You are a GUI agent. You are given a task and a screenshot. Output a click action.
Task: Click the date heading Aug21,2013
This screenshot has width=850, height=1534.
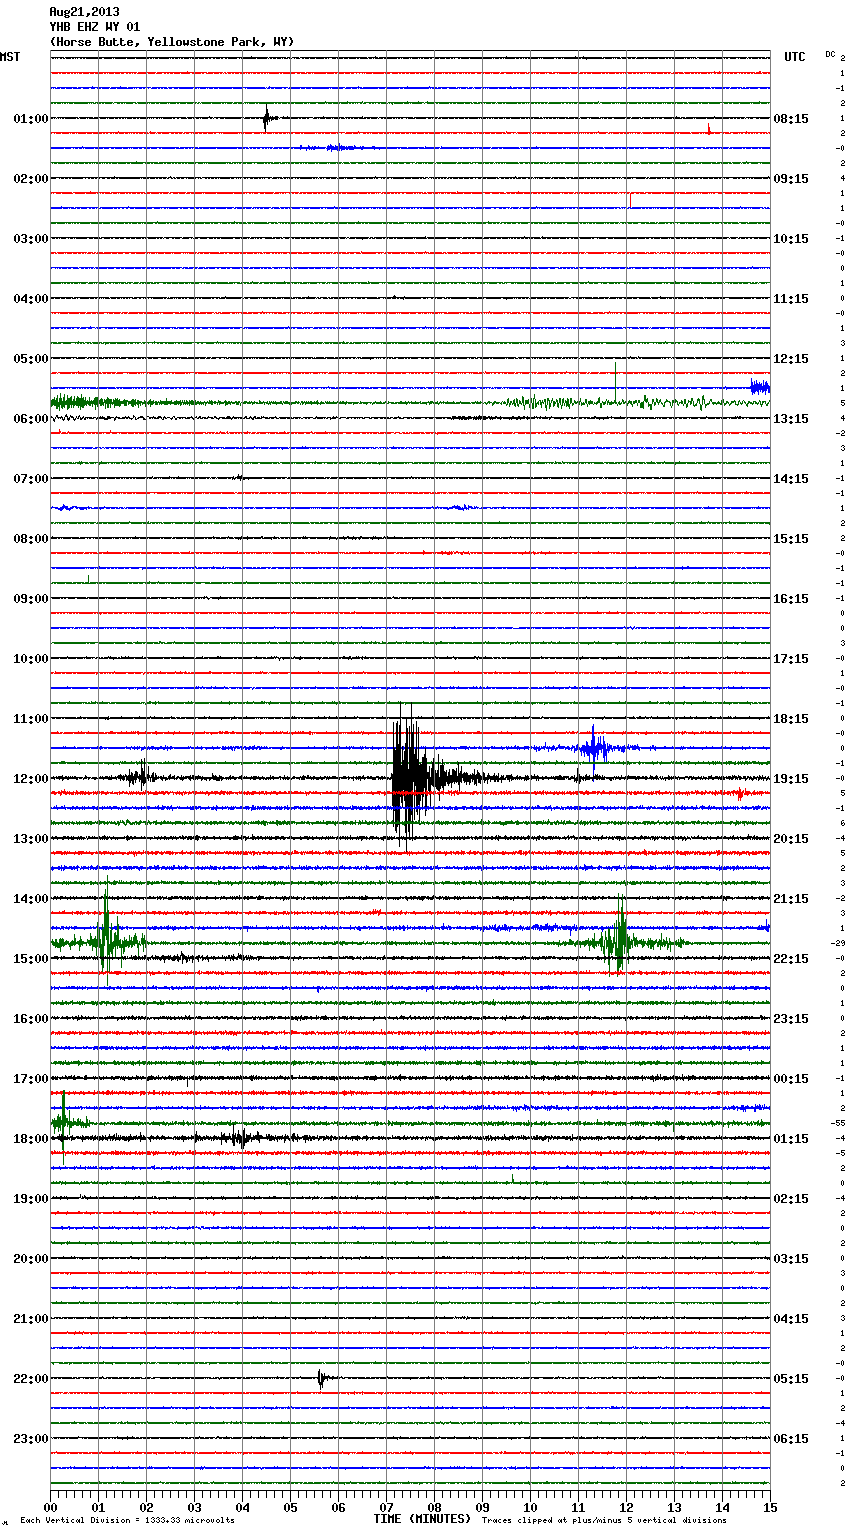coord(84,12)
